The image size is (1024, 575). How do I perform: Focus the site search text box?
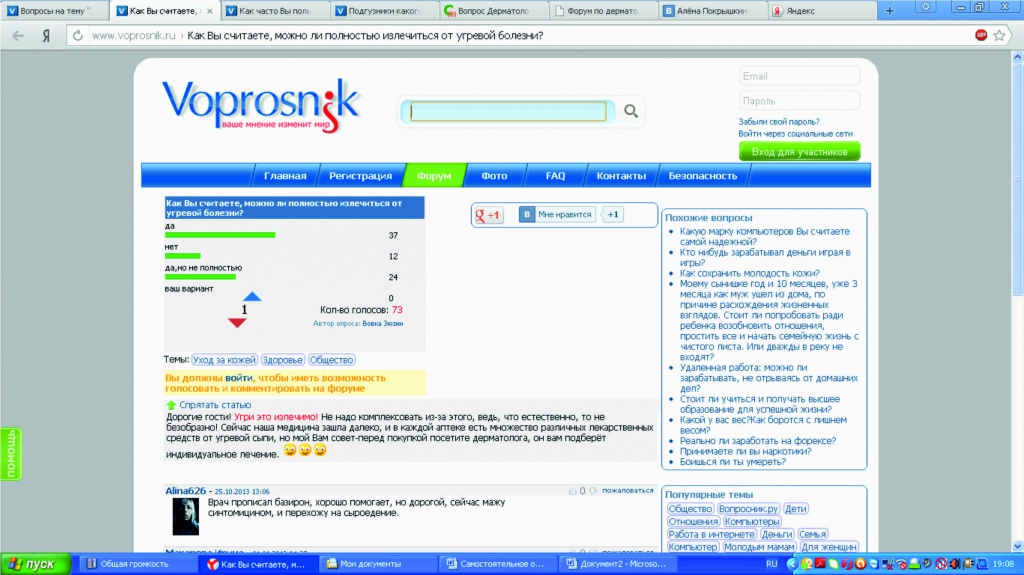tap(508, 111)
